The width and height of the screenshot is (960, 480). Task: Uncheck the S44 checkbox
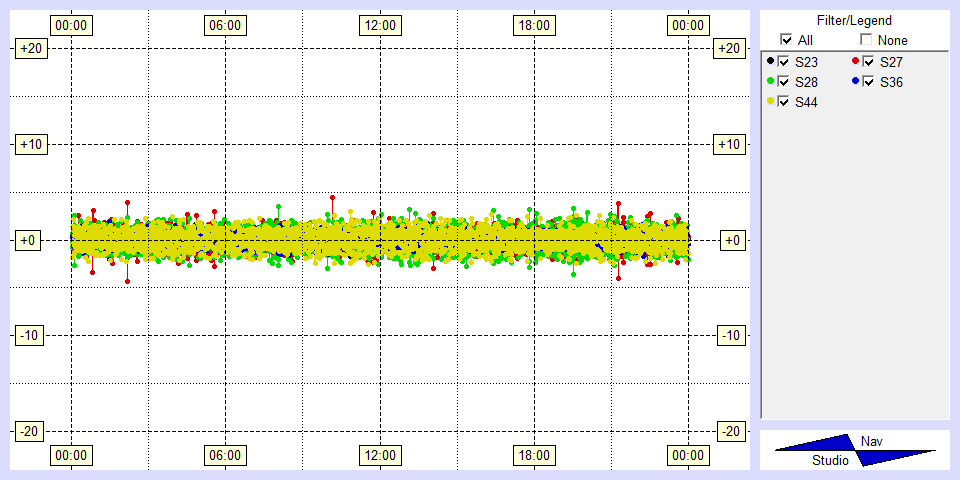[x=784, y=102]
